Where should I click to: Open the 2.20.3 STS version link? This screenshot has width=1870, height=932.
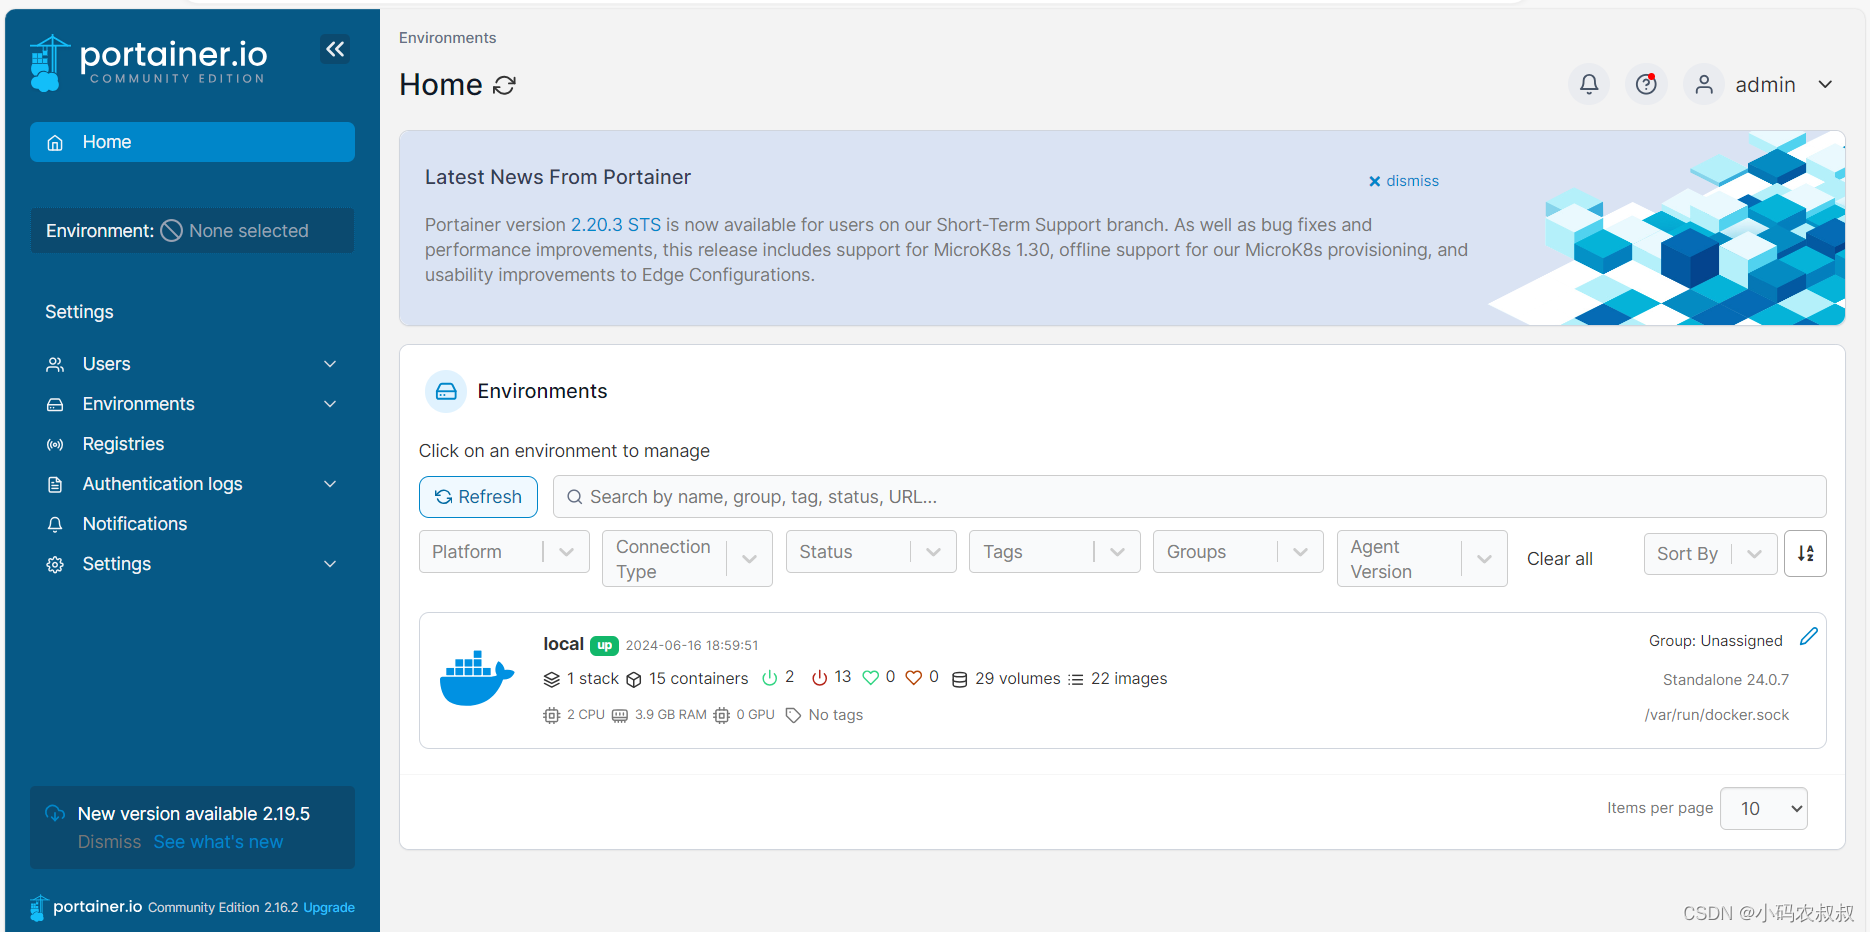616,225
